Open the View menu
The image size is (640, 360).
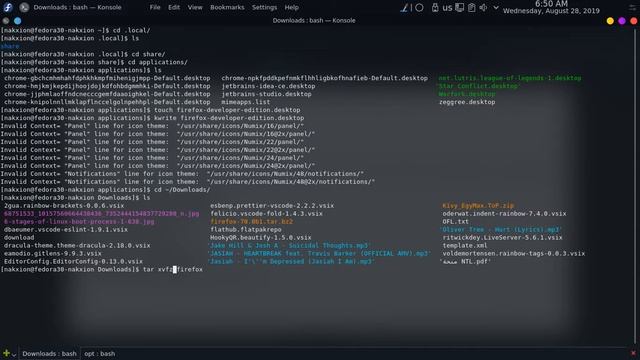click(x=195, y=7)
